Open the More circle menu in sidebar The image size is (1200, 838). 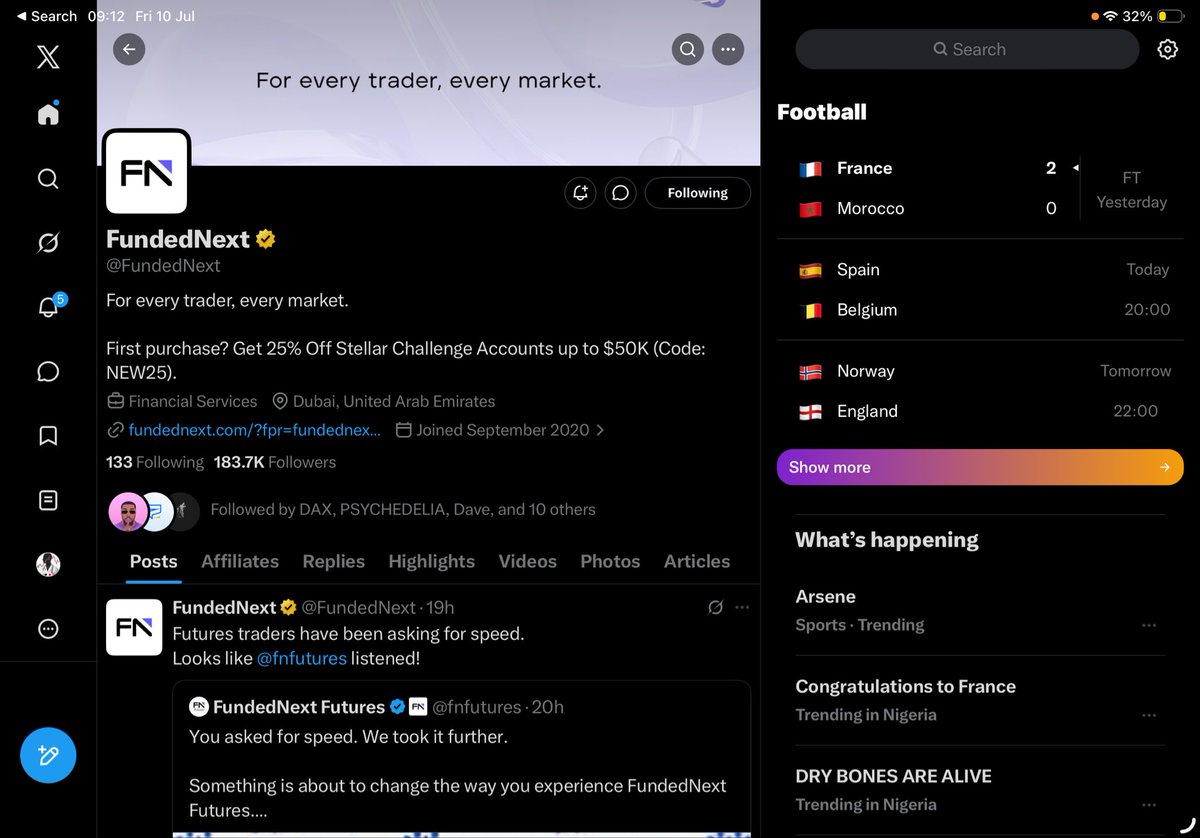(48, 629)
